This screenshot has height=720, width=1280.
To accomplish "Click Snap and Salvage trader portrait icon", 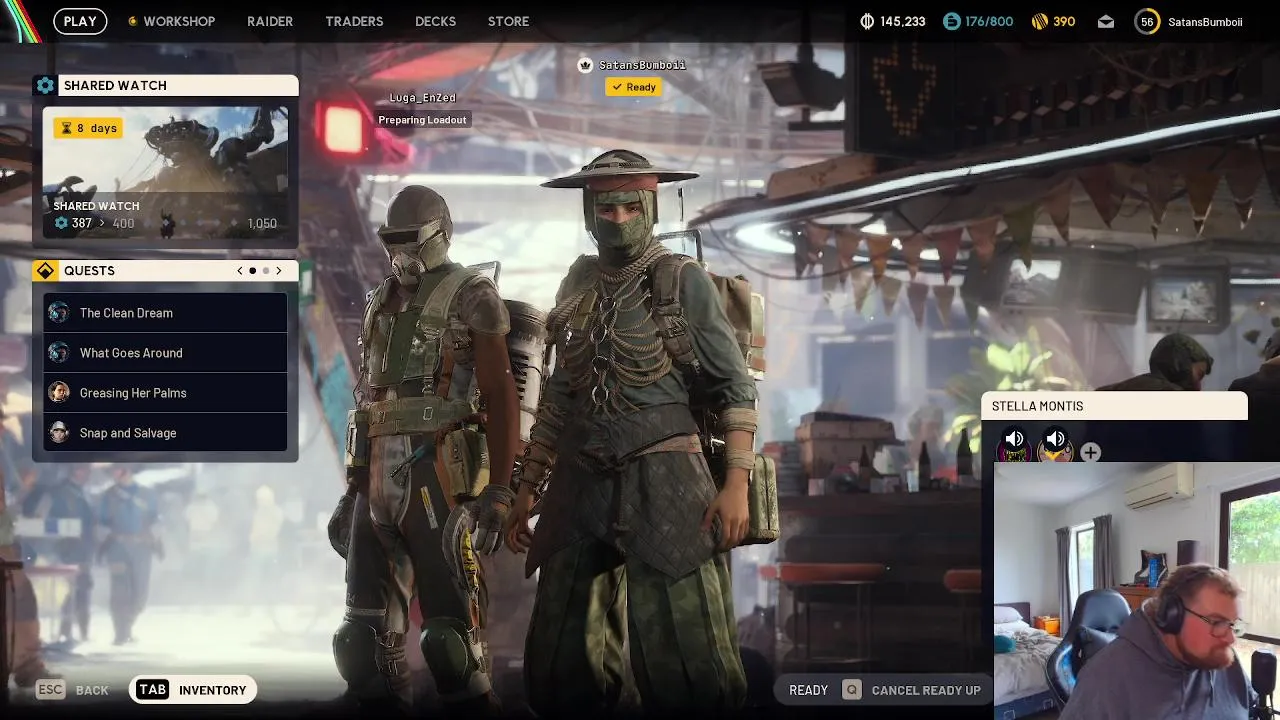I will [59, 433].
